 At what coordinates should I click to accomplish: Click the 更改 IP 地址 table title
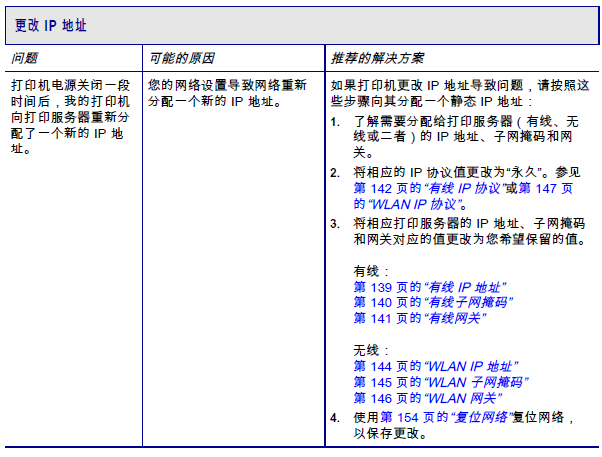pos(51,26)
